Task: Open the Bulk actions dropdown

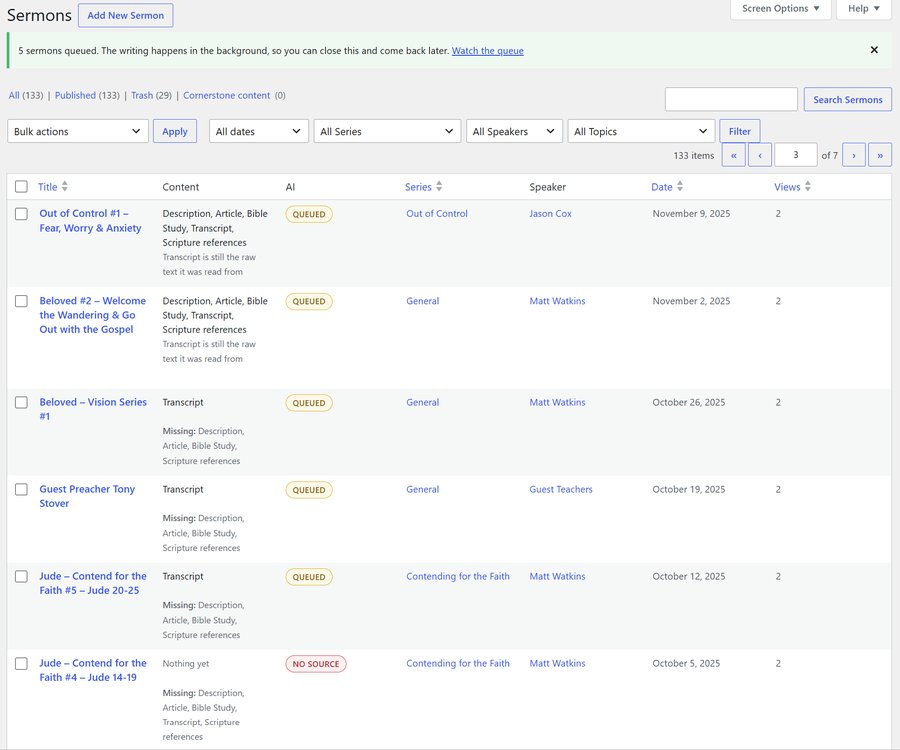Action: click(x=77, y=131)
